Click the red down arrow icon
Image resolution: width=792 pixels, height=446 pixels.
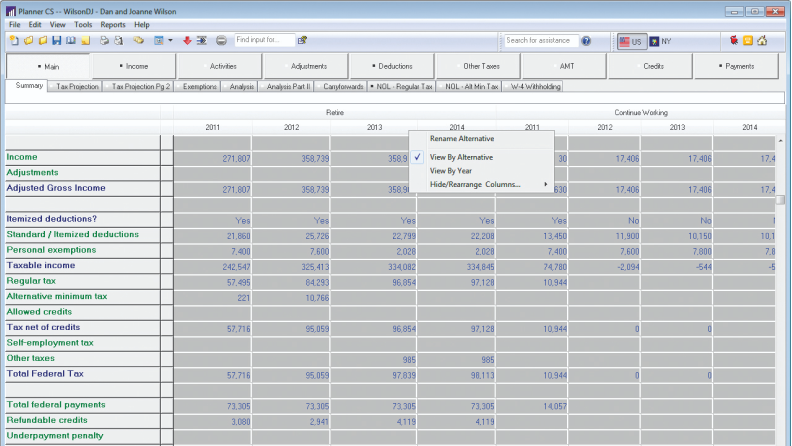point(187,40)
